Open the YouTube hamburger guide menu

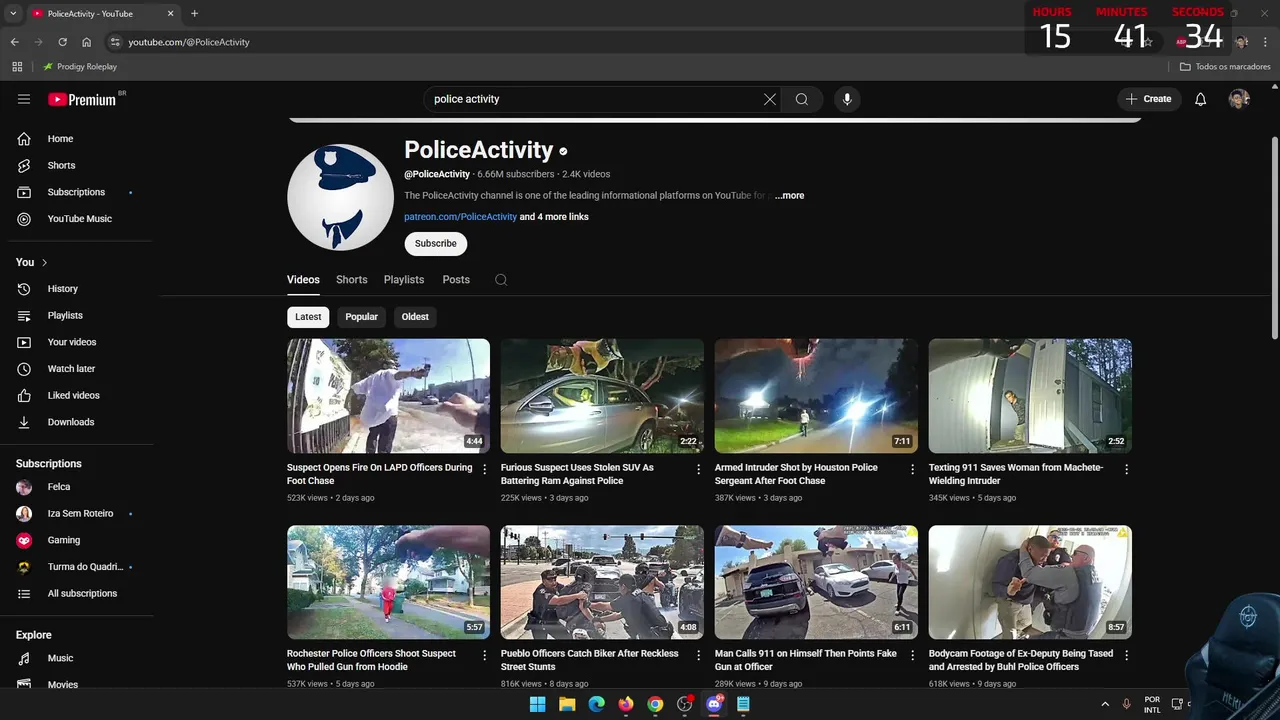pyautogui.click(x=24, y=99)
